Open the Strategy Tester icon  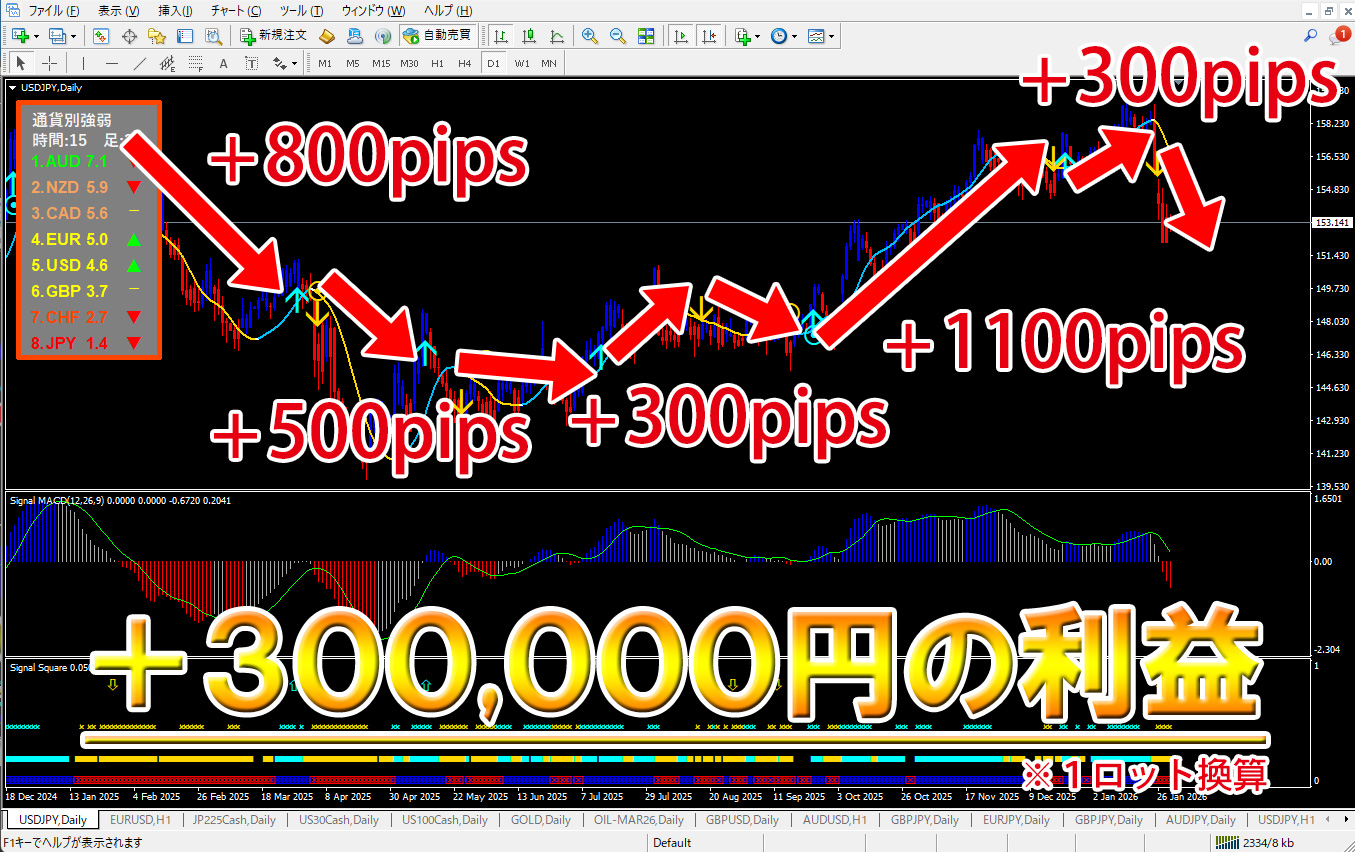point(213,36)
